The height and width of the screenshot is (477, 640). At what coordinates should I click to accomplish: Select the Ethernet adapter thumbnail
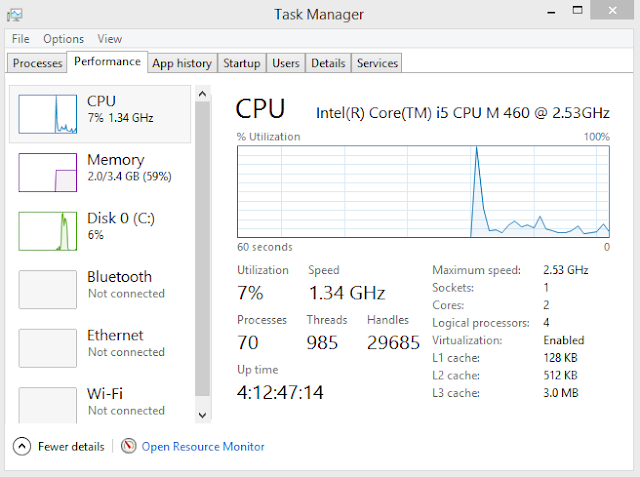pos(48,348)
